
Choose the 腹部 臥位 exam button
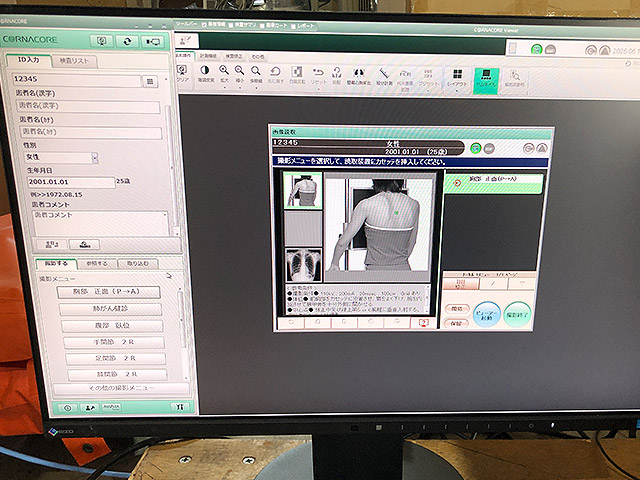(x=112, y=326)
